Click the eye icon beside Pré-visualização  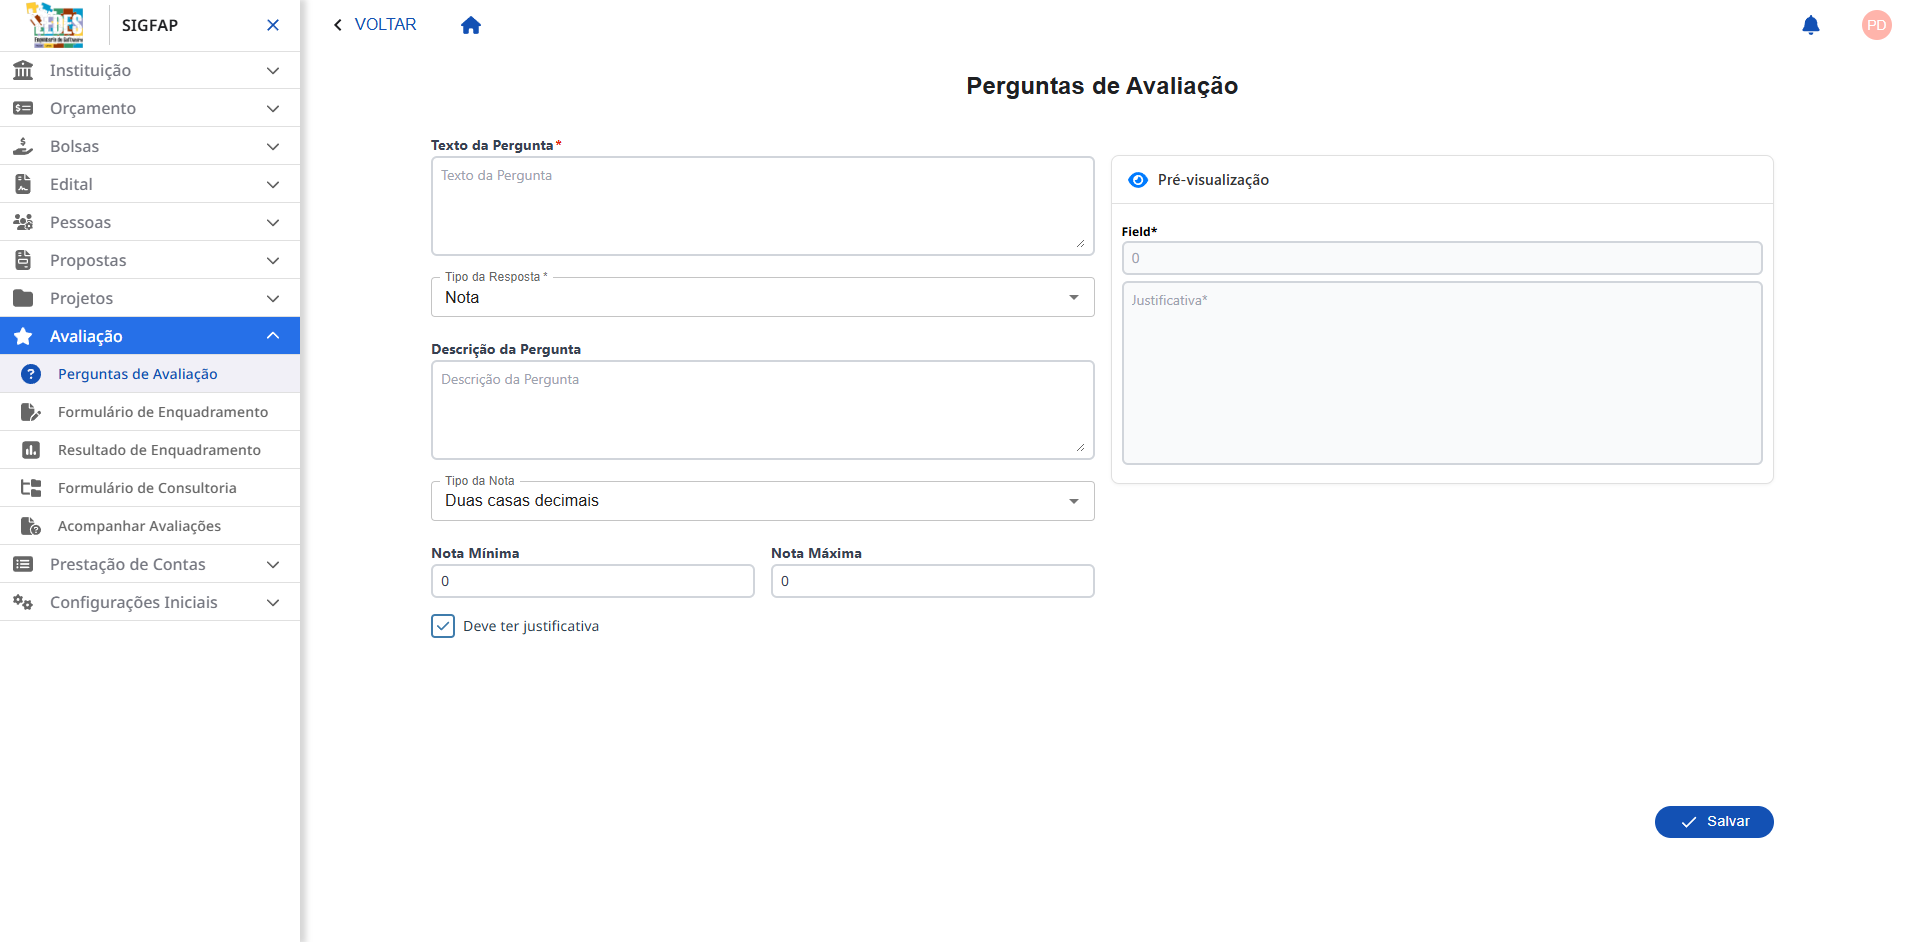[x=1138, y=180]
